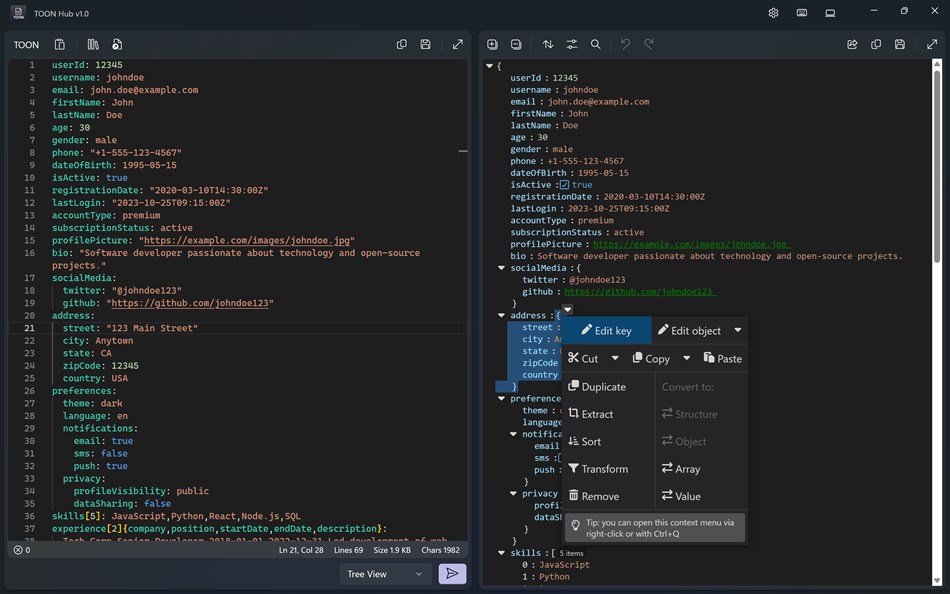Open the transform filter tool icon
Screen dimensions: 950x594
pyautogui.click(x=571, y=44)
